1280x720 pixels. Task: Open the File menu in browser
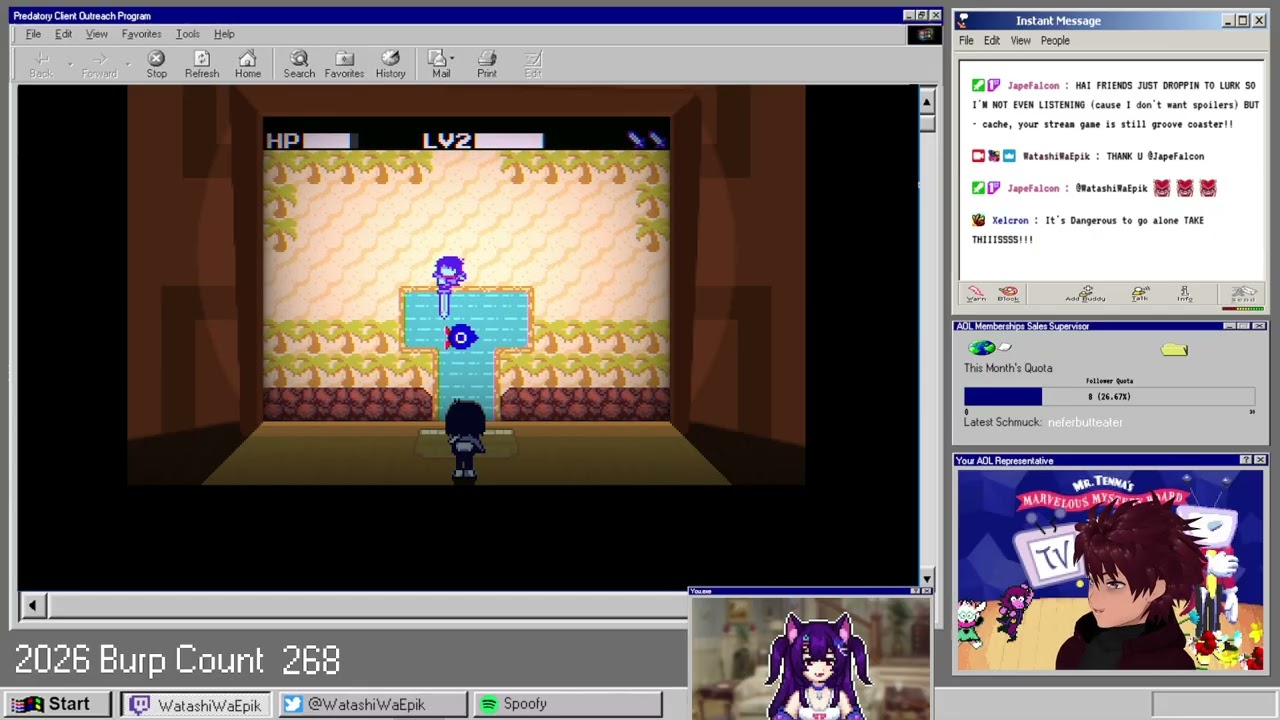(33, 34)
